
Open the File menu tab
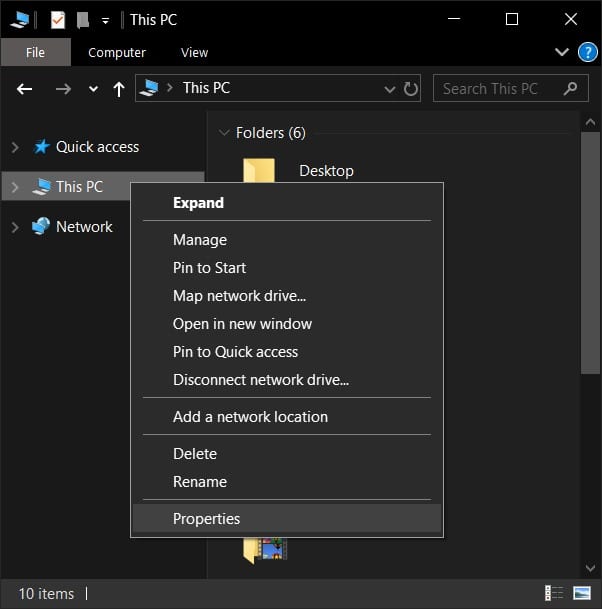point(34,53)
